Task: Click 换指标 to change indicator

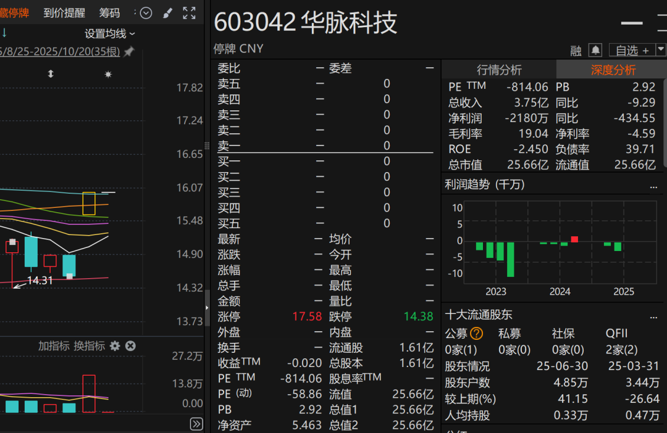Action: (x=89, y=346)
